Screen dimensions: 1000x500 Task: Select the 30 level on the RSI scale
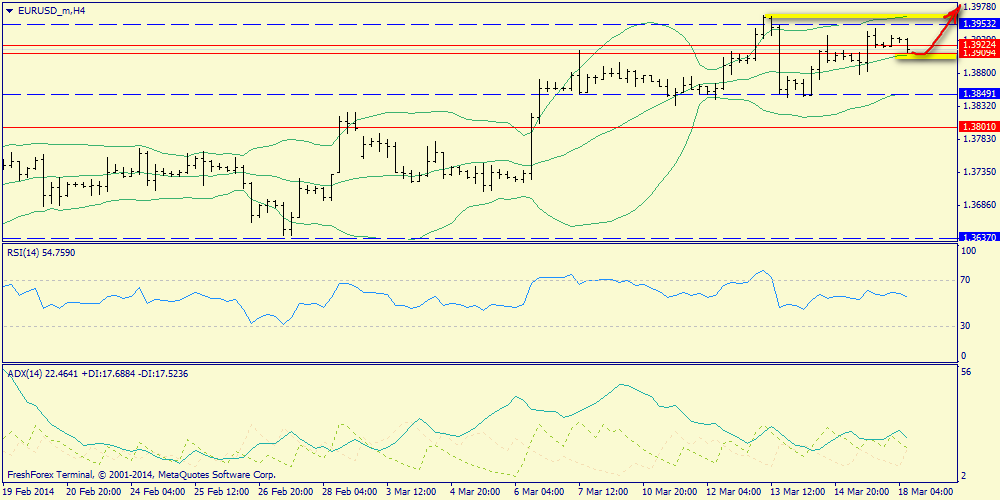(966, 326)
